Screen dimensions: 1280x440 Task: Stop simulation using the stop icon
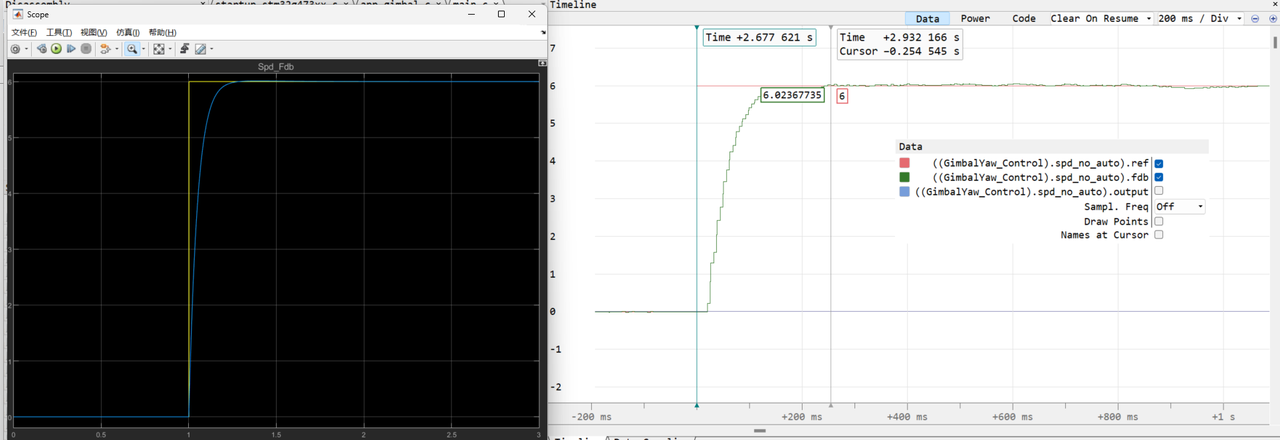[86, 49]
